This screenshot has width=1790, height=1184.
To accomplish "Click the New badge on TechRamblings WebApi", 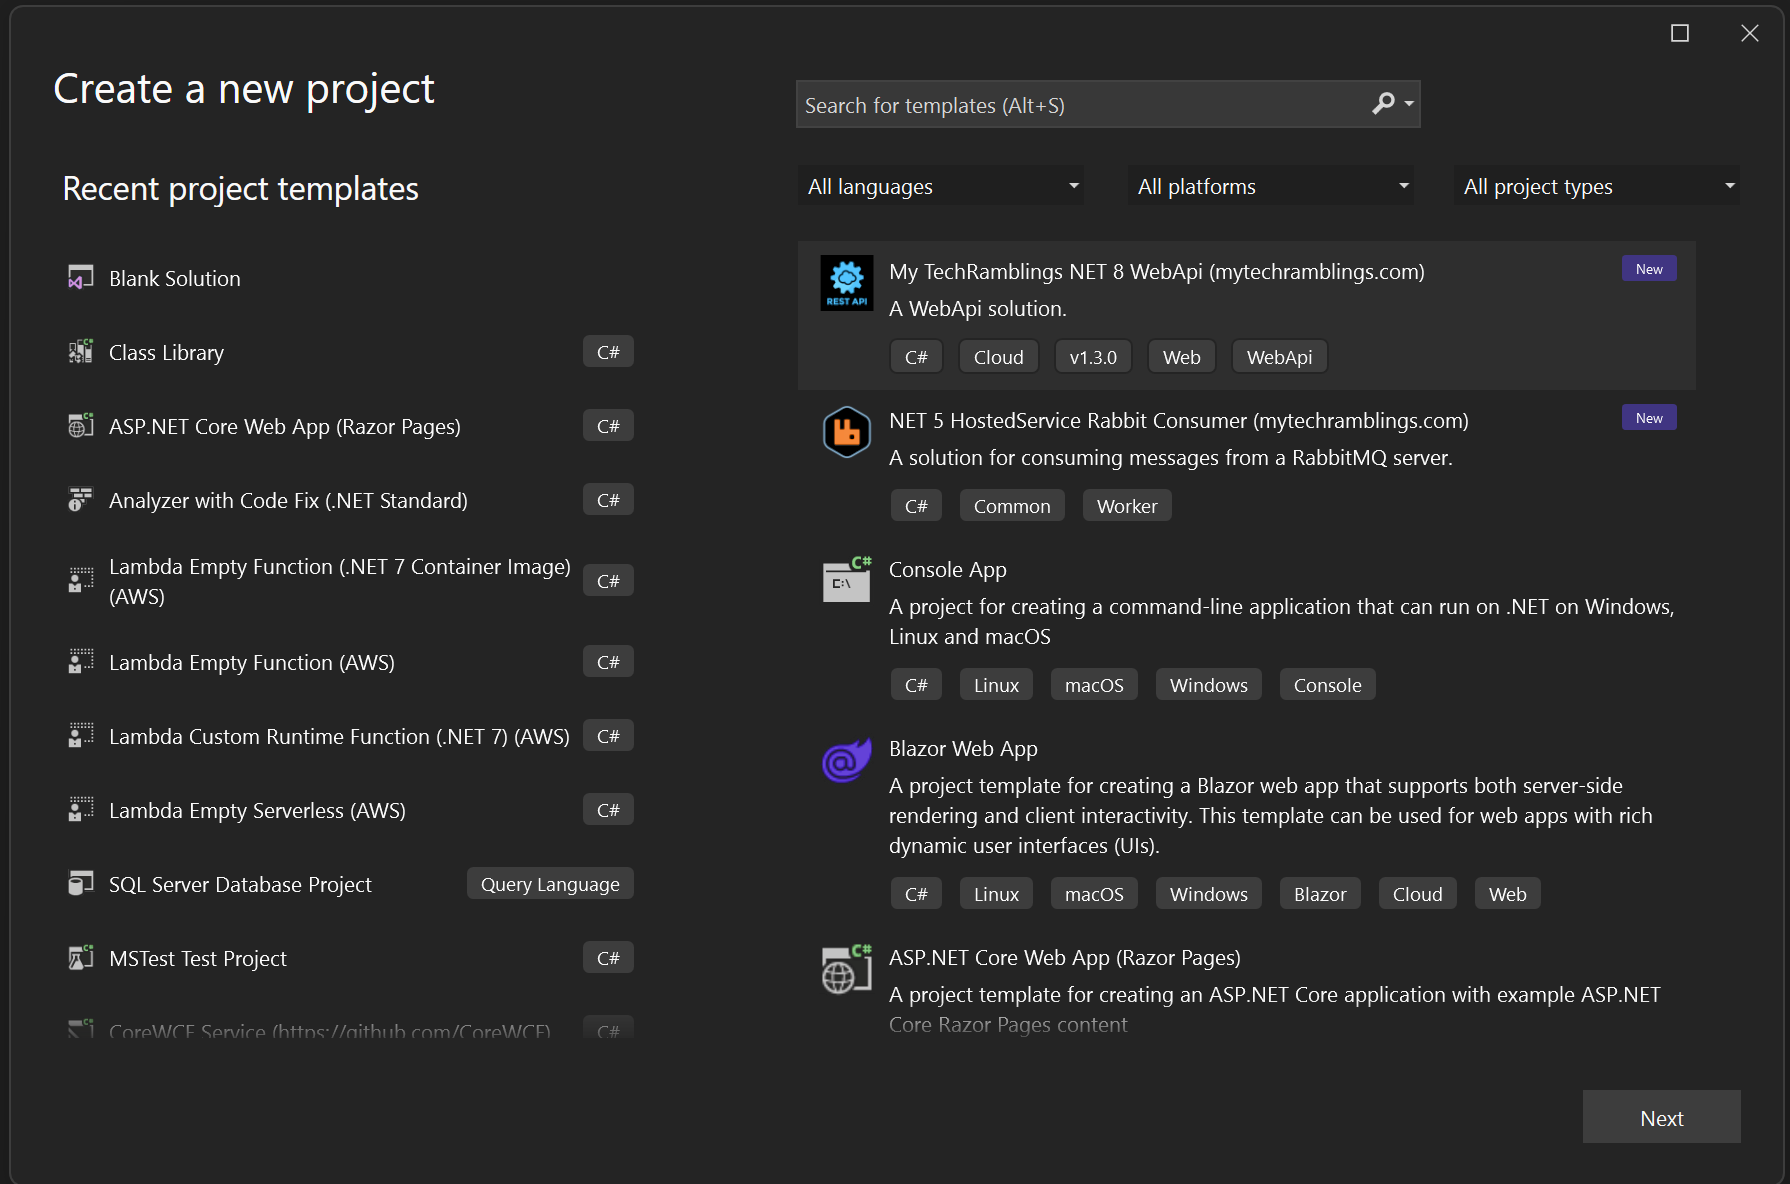I will pos(1649,269).
